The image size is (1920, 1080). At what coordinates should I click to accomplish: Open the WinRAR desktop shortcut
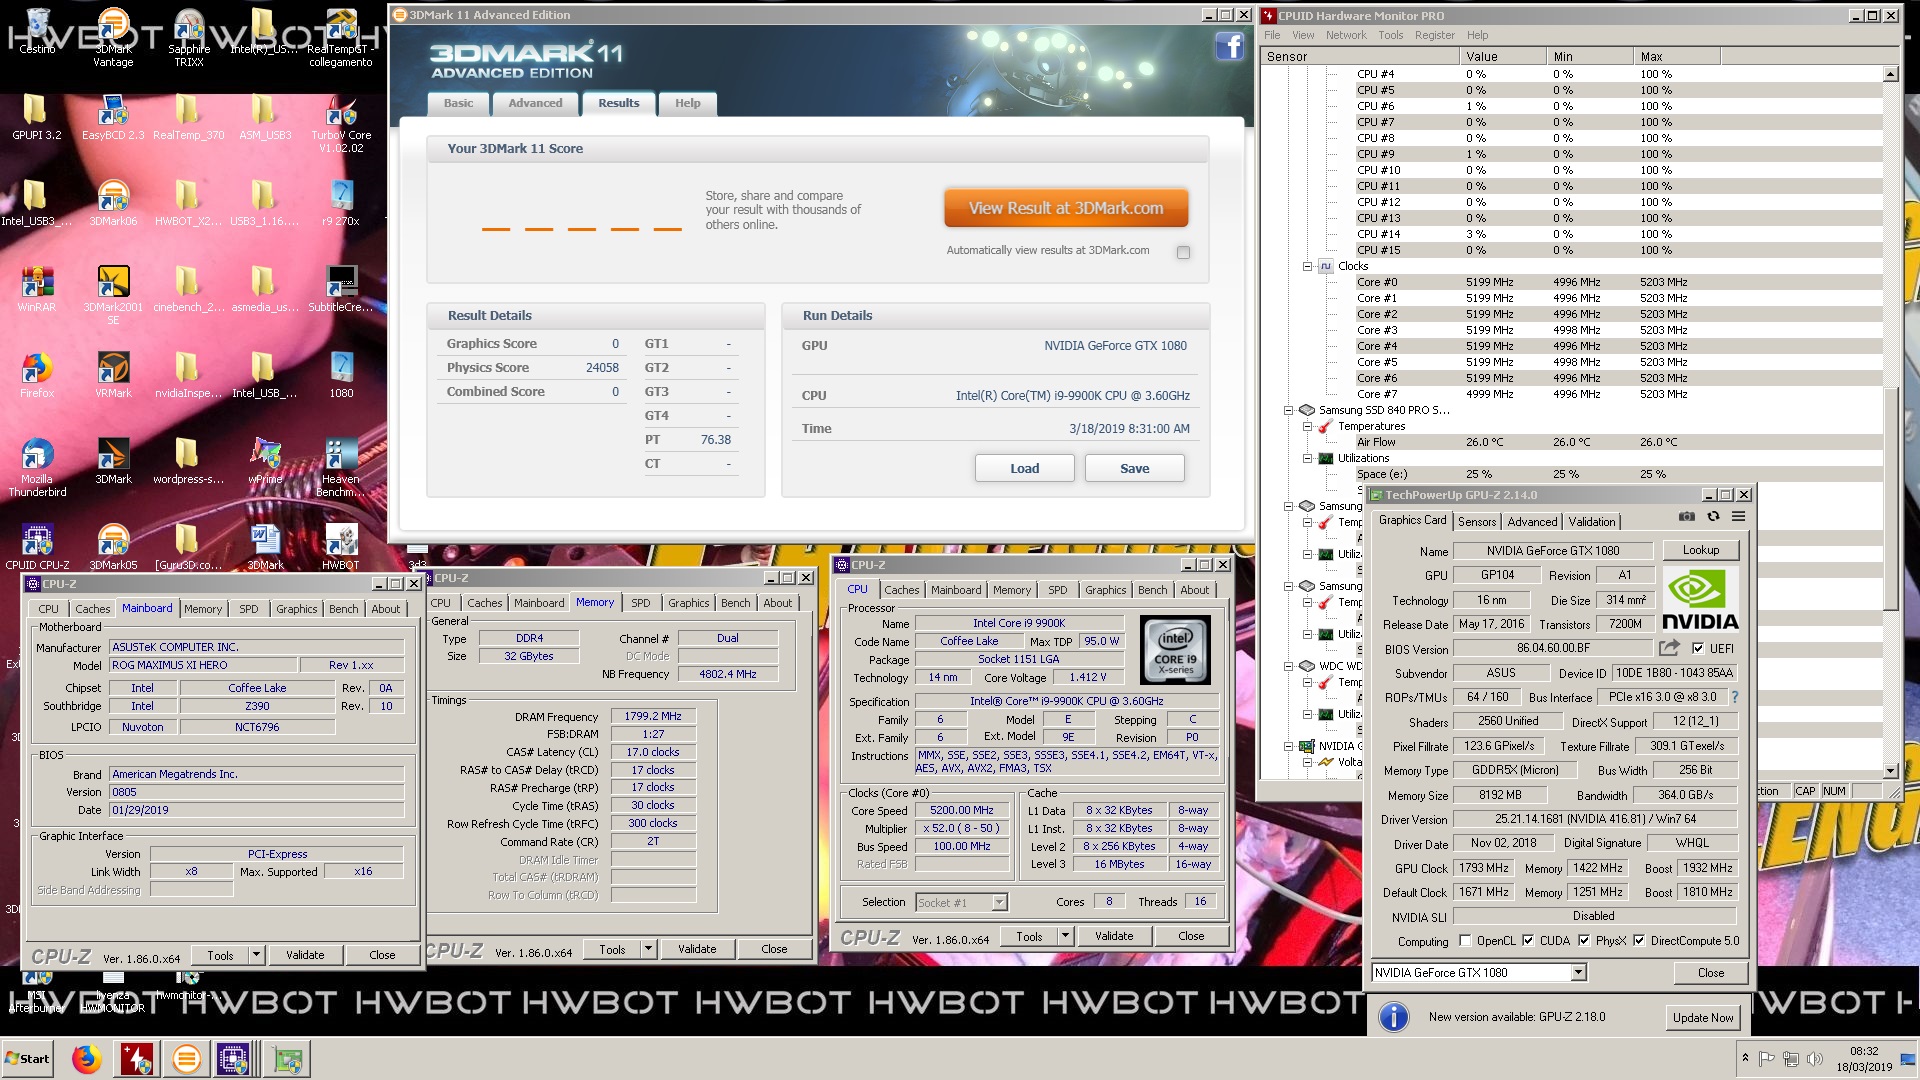click(37, 290)
